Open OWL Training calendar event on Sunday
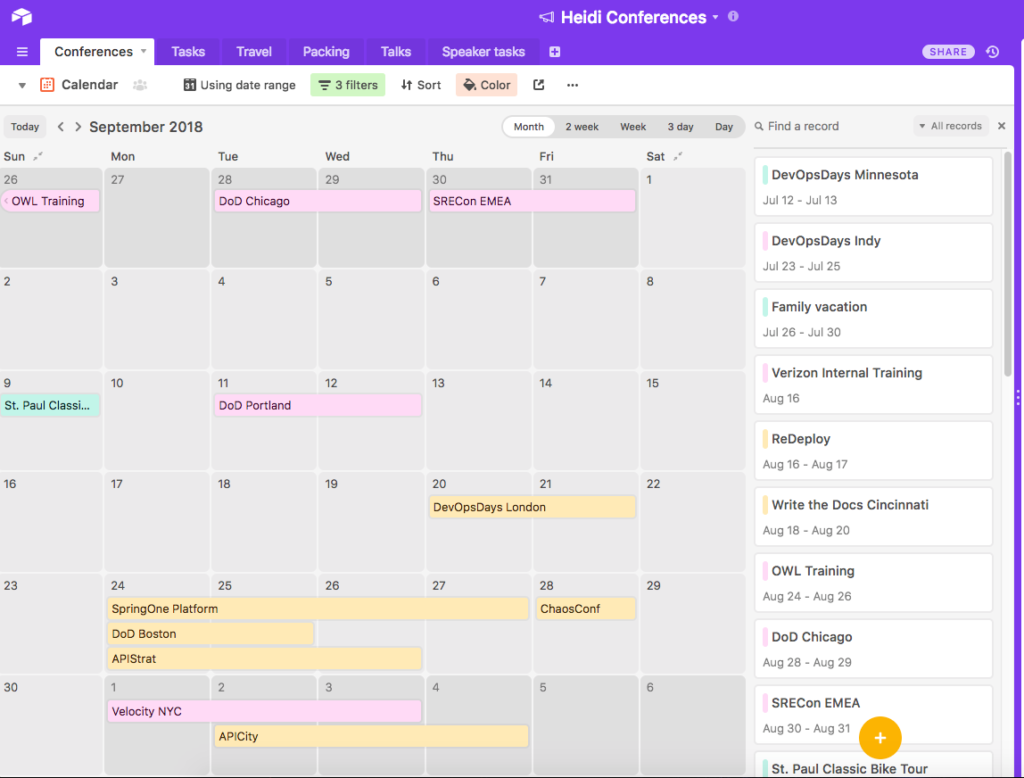 tap(50, 201)
